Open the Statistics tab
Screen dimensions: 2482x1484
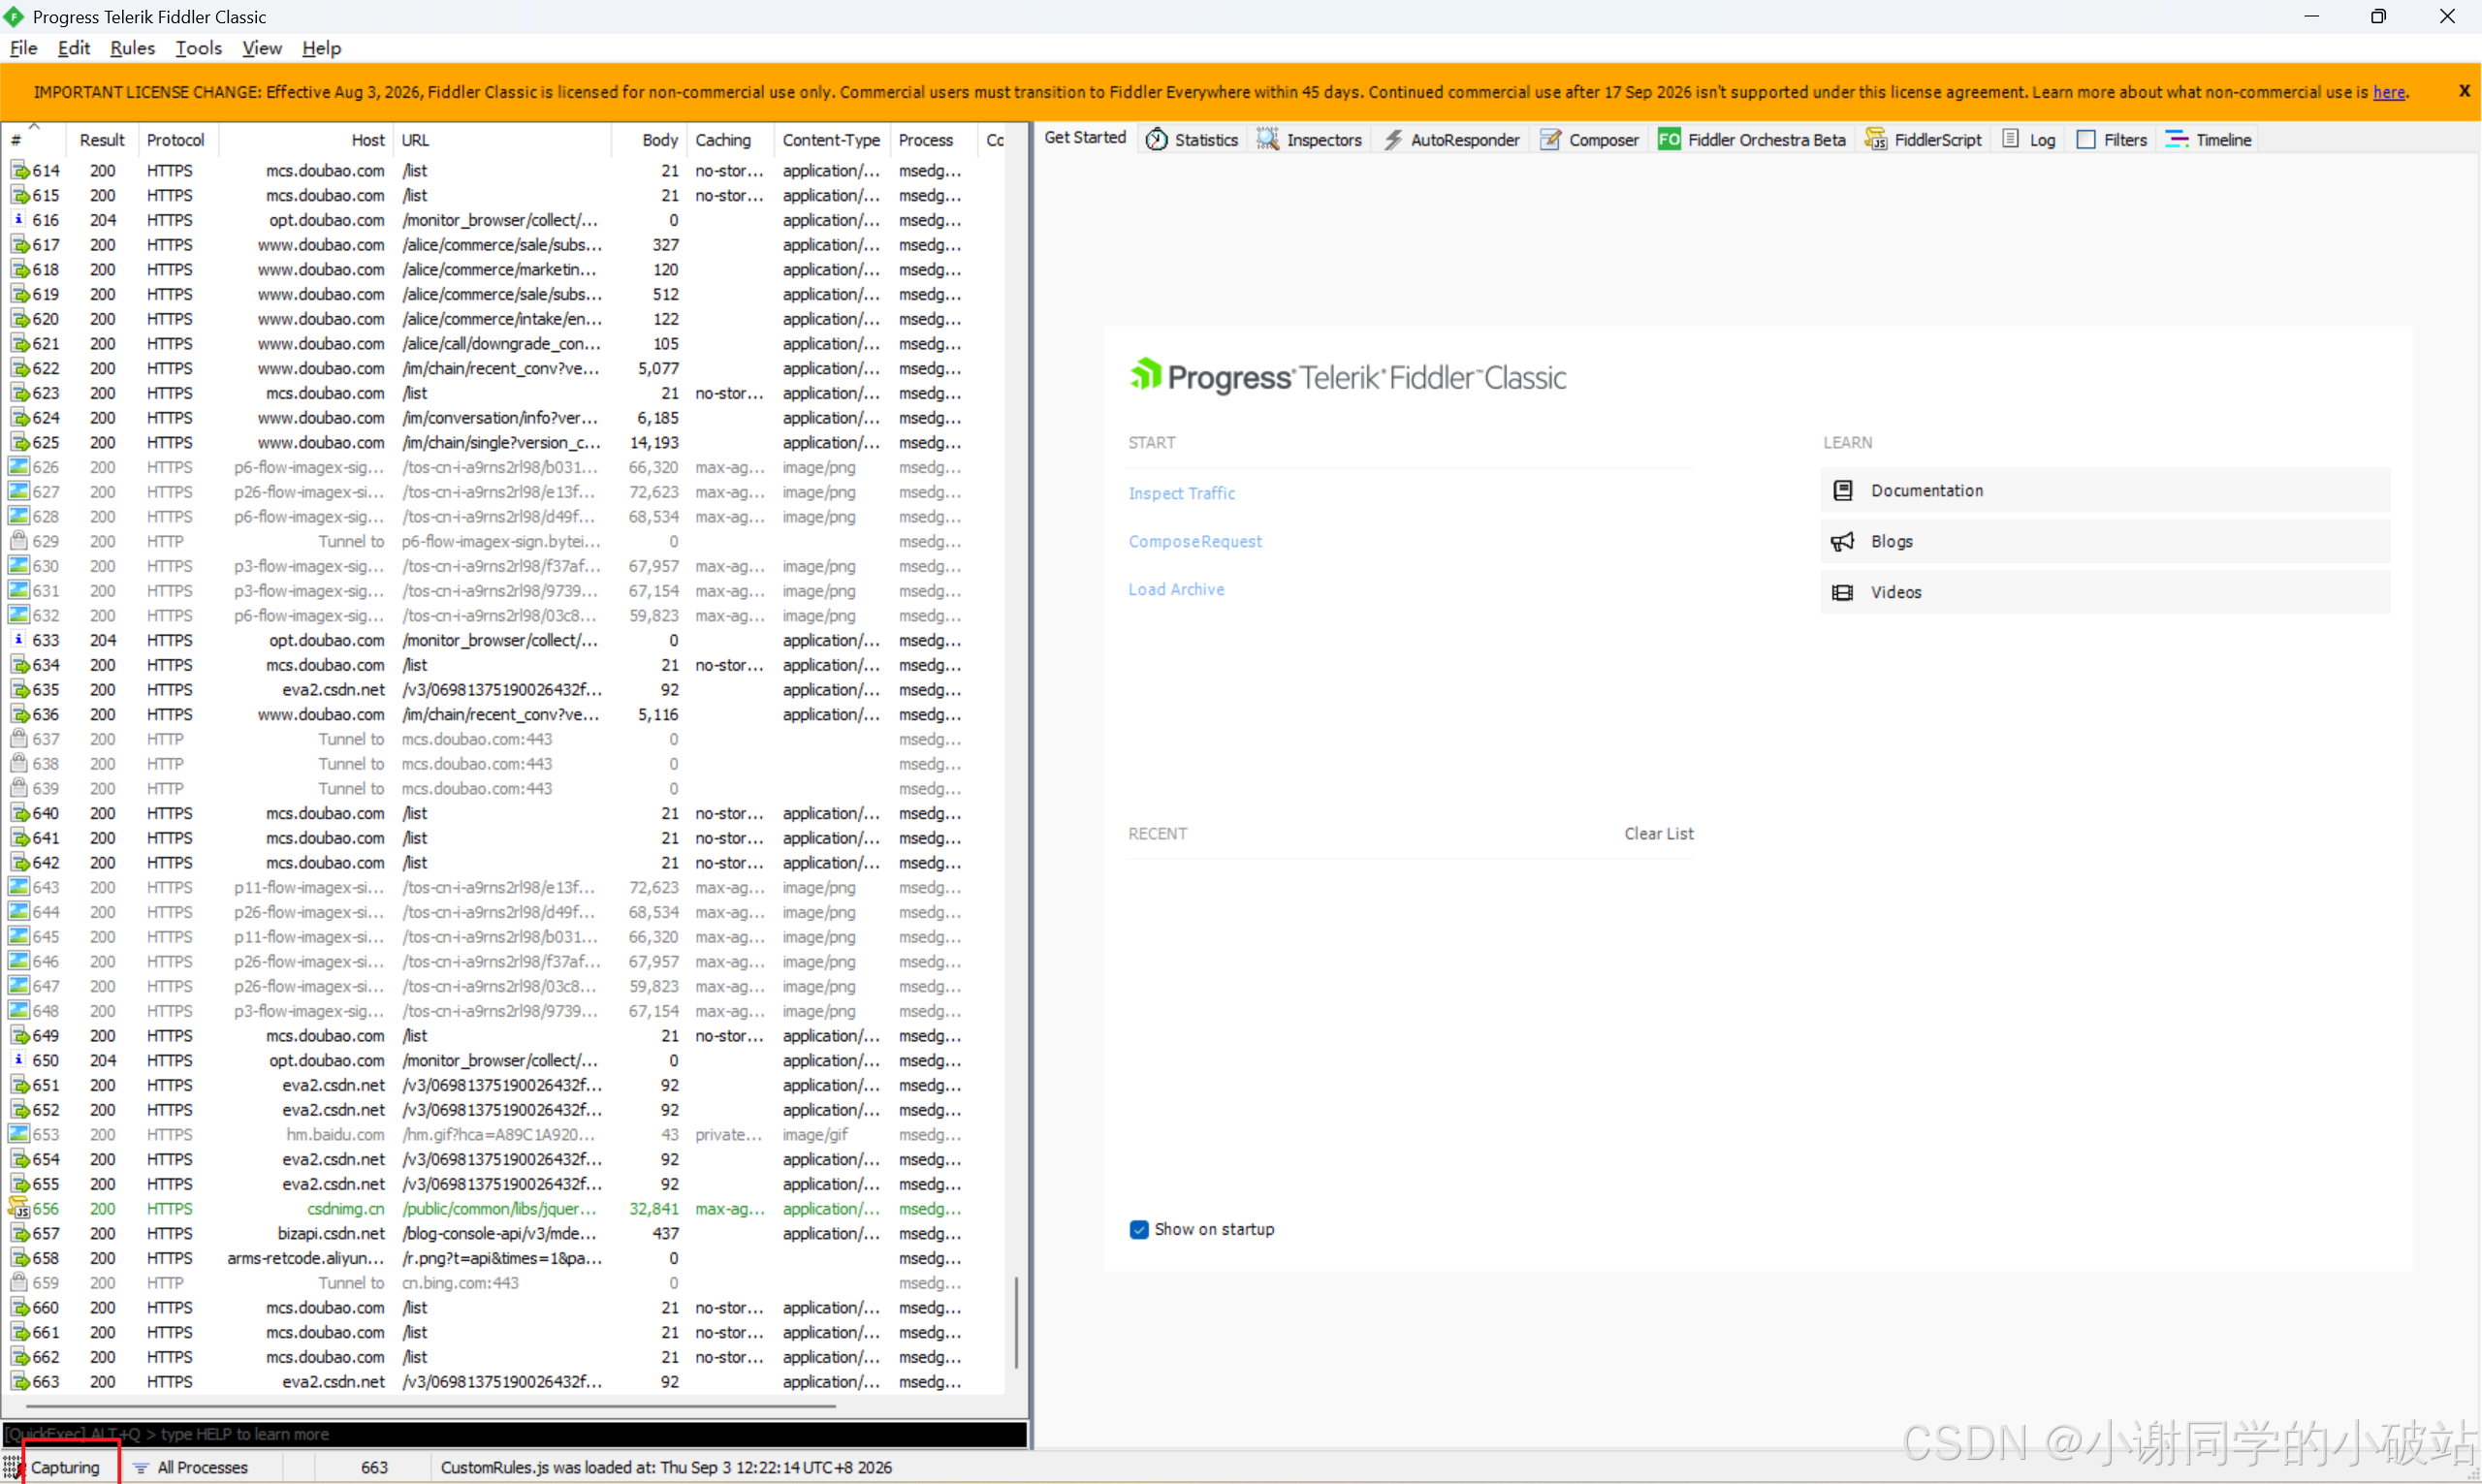1192,140
